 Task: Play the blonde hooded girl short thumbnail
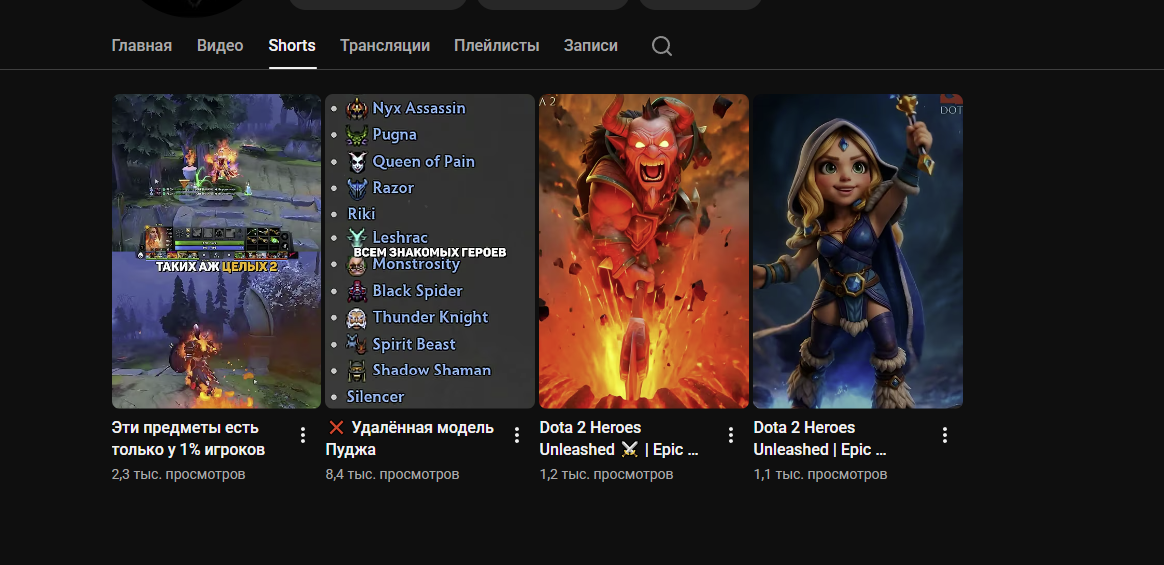click(x=857, y=251)
